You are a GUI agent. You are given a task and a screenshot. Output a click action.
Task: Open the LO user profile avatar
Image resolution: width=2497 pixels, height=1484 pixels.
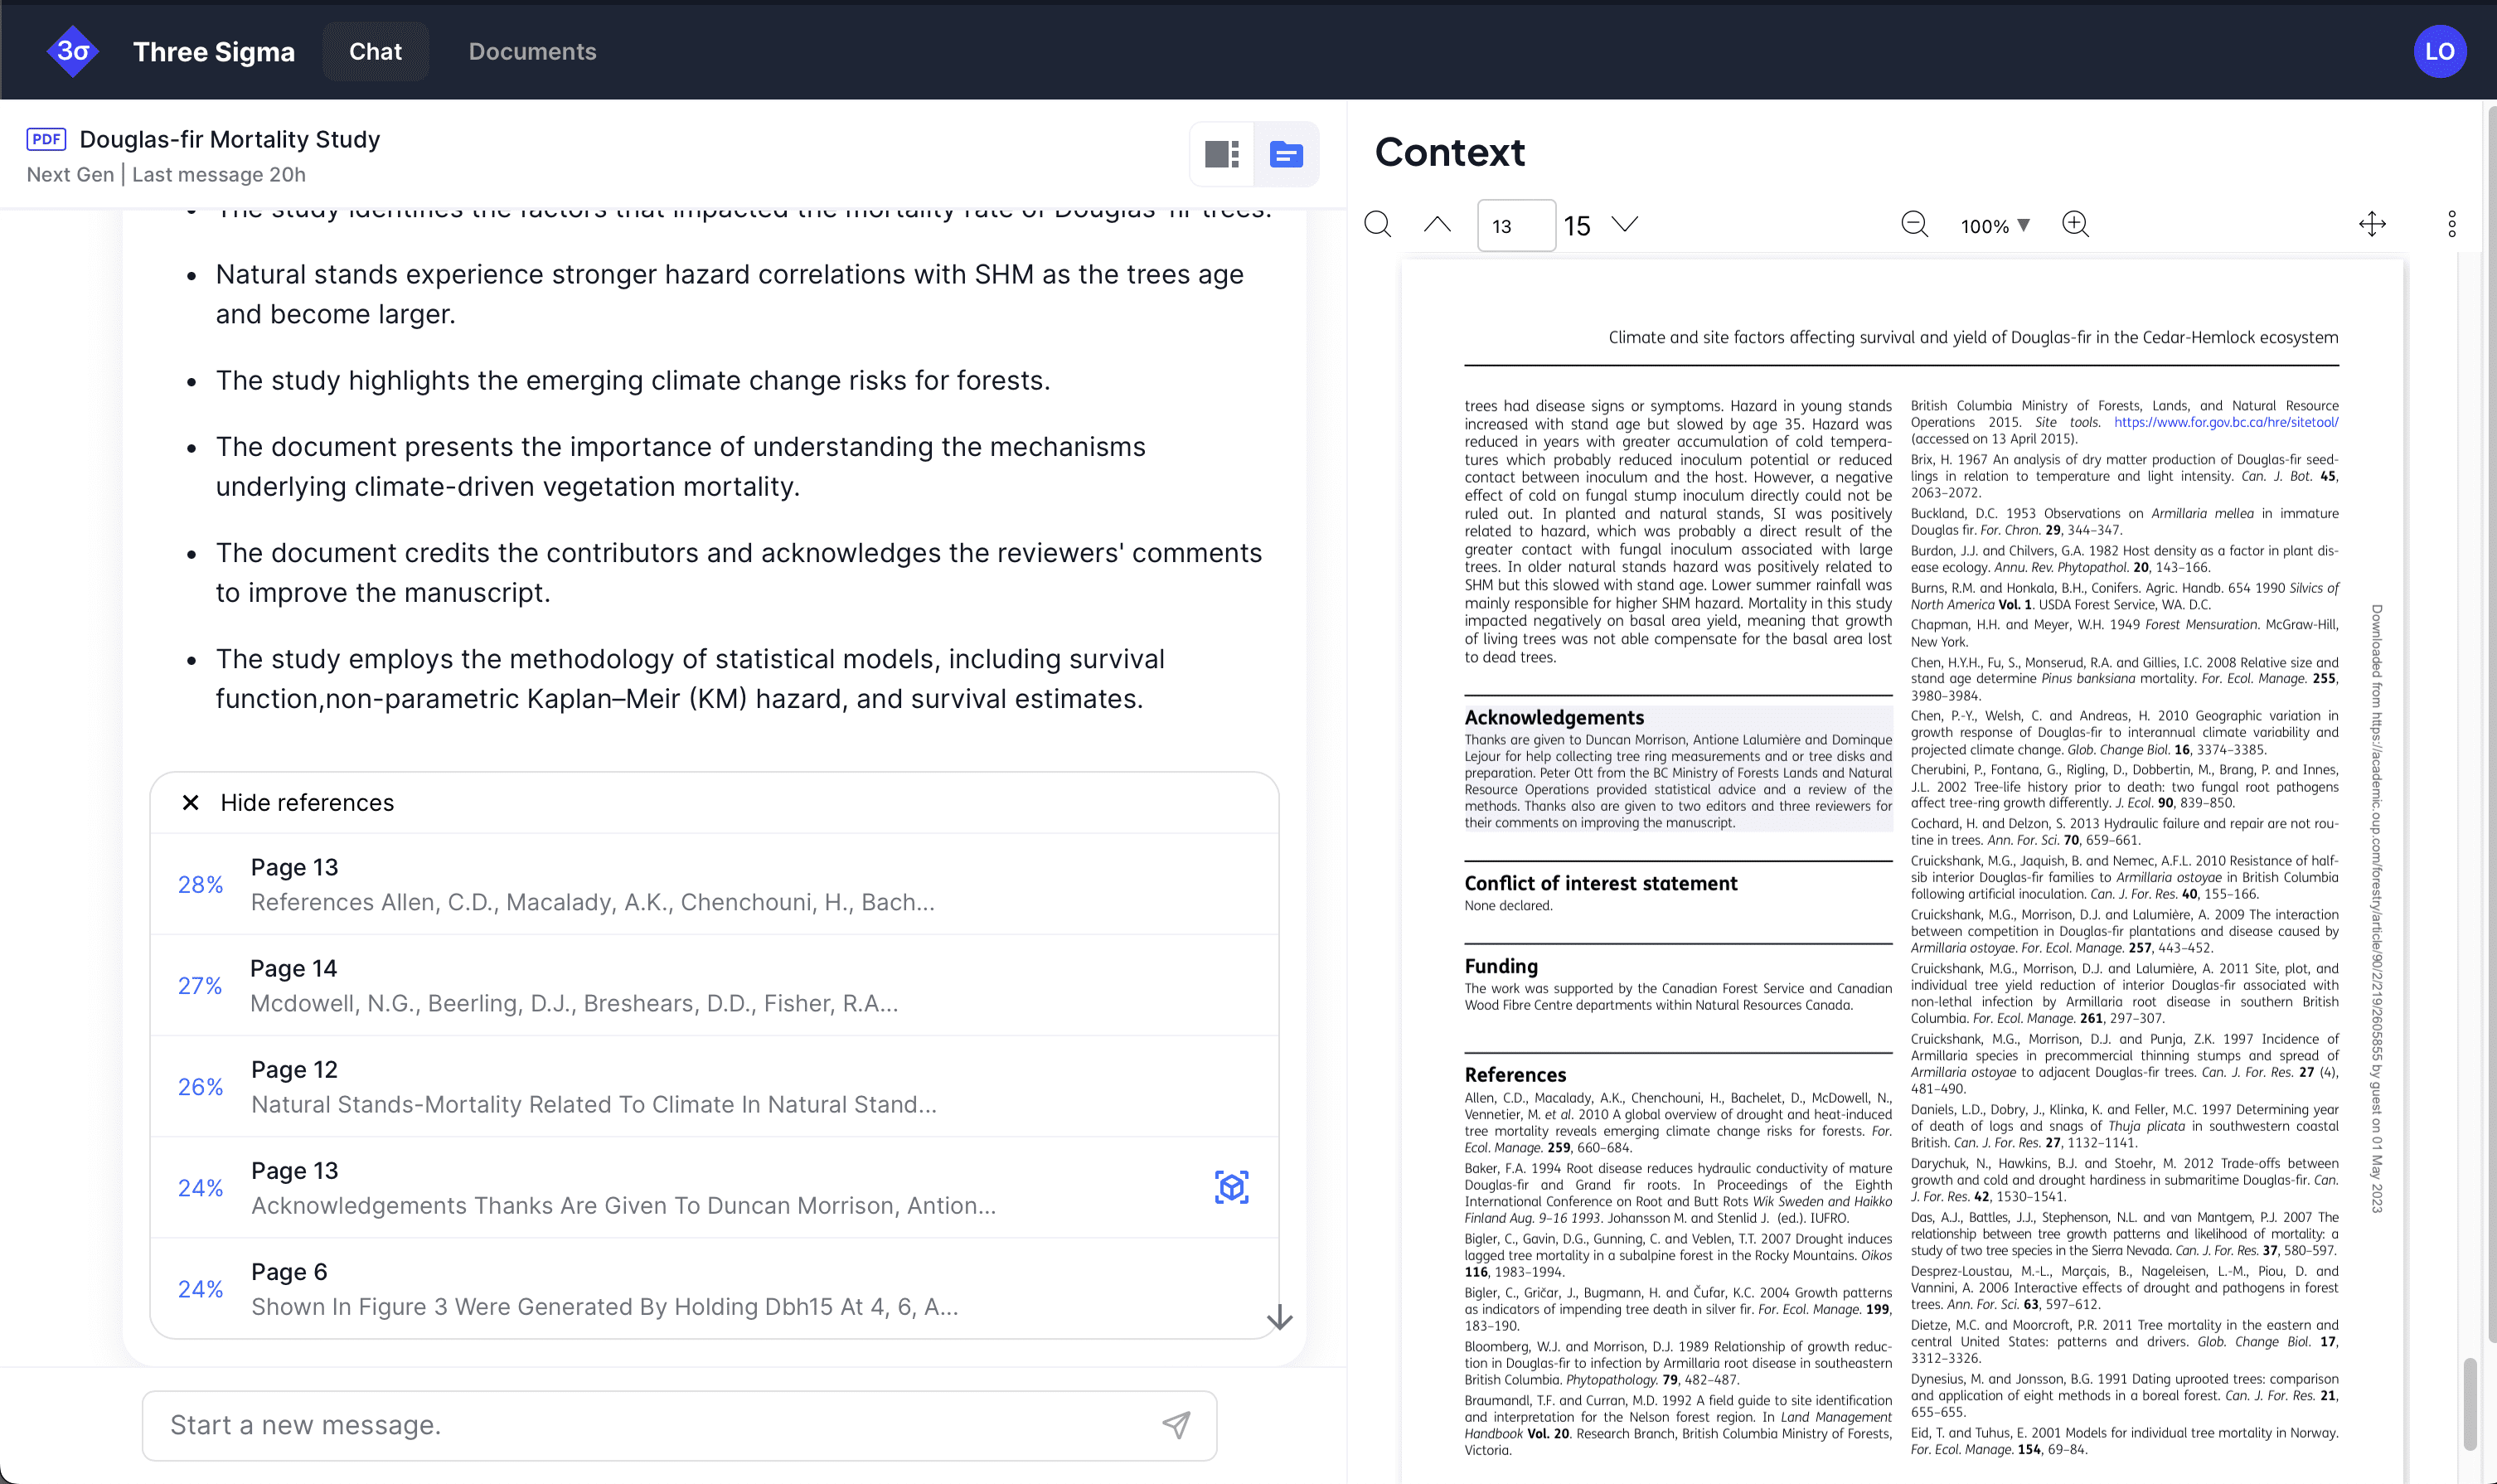click(x=2439, y=51)
